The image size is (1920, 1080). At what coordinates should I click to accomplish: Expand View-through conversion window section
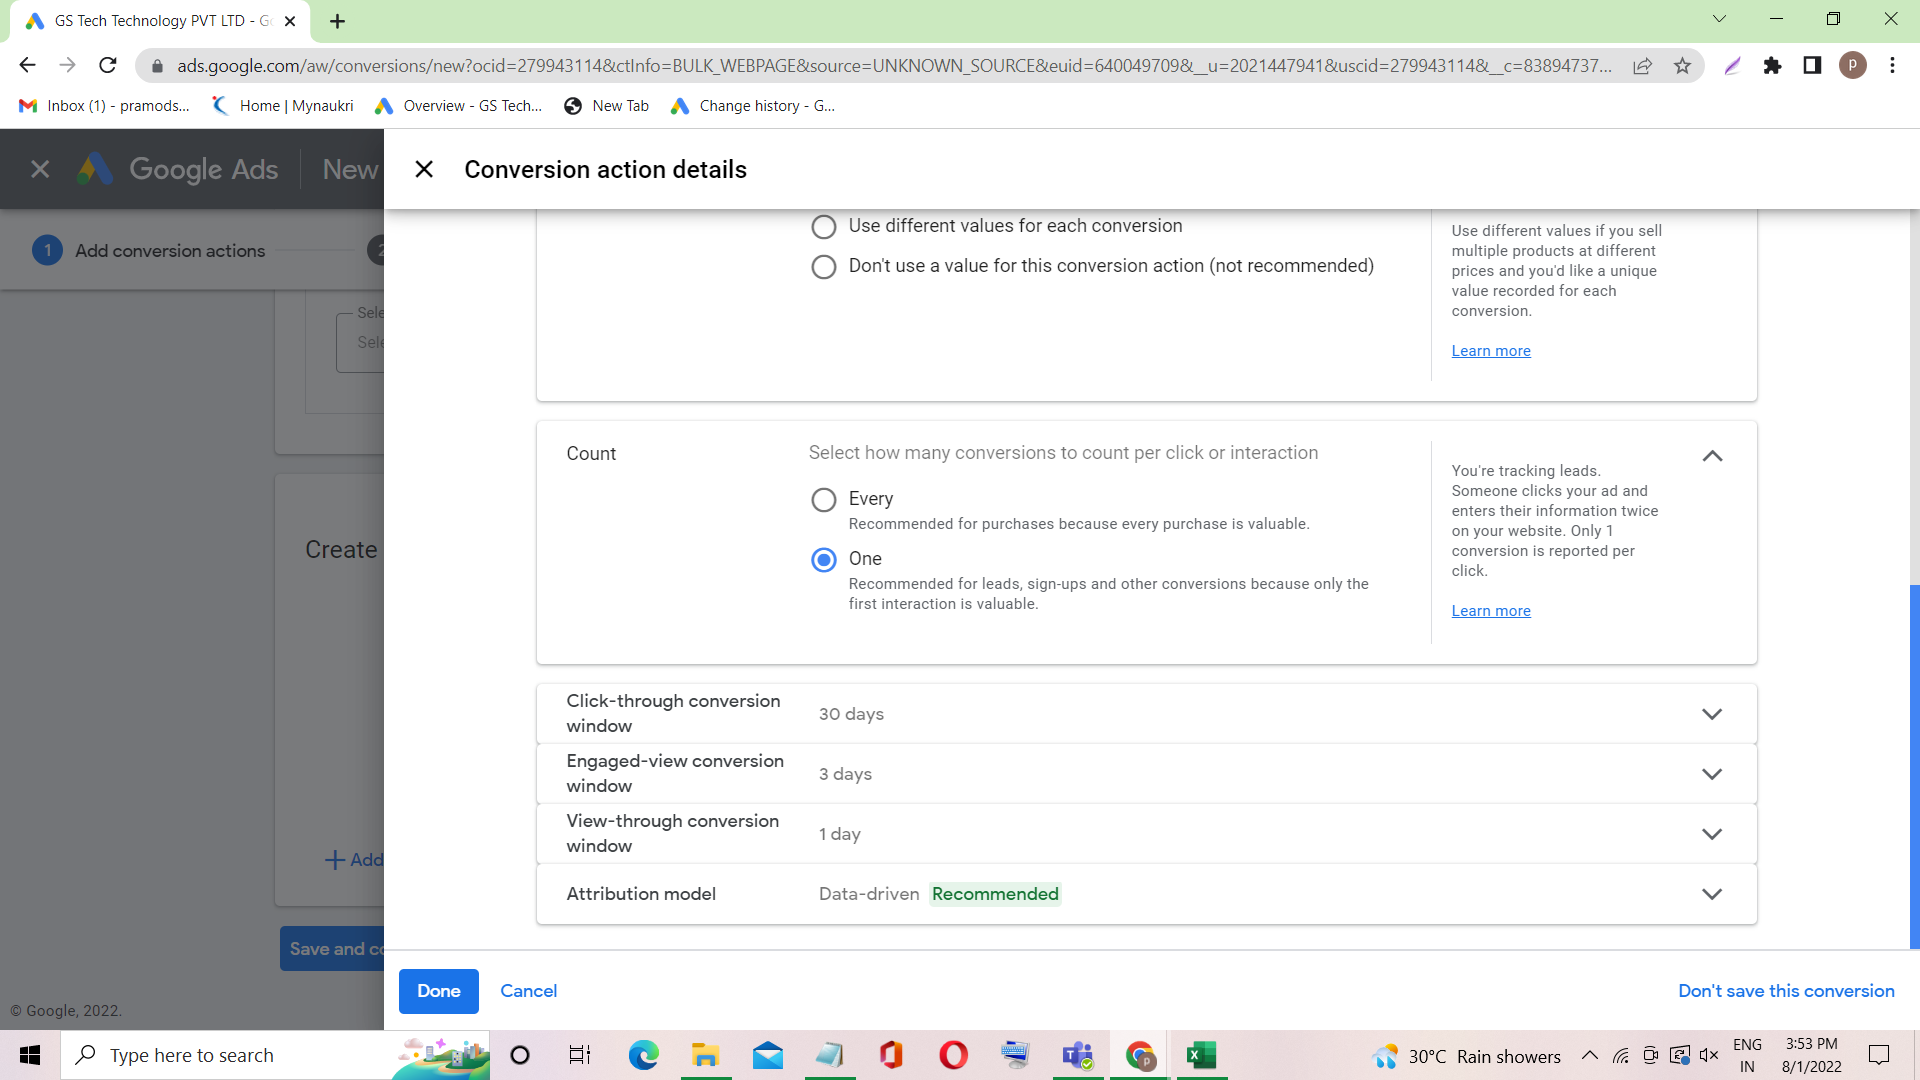coord(1712,834)
